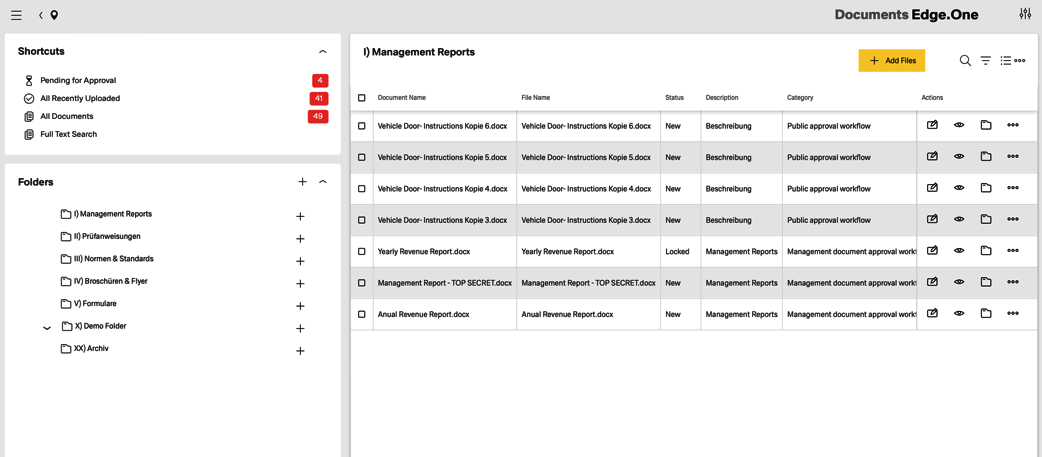Check the Vehicle Door- Instructions Kopie 4.docx row
This screenshot has height=457, width=1042.
[x=362, y=189]
